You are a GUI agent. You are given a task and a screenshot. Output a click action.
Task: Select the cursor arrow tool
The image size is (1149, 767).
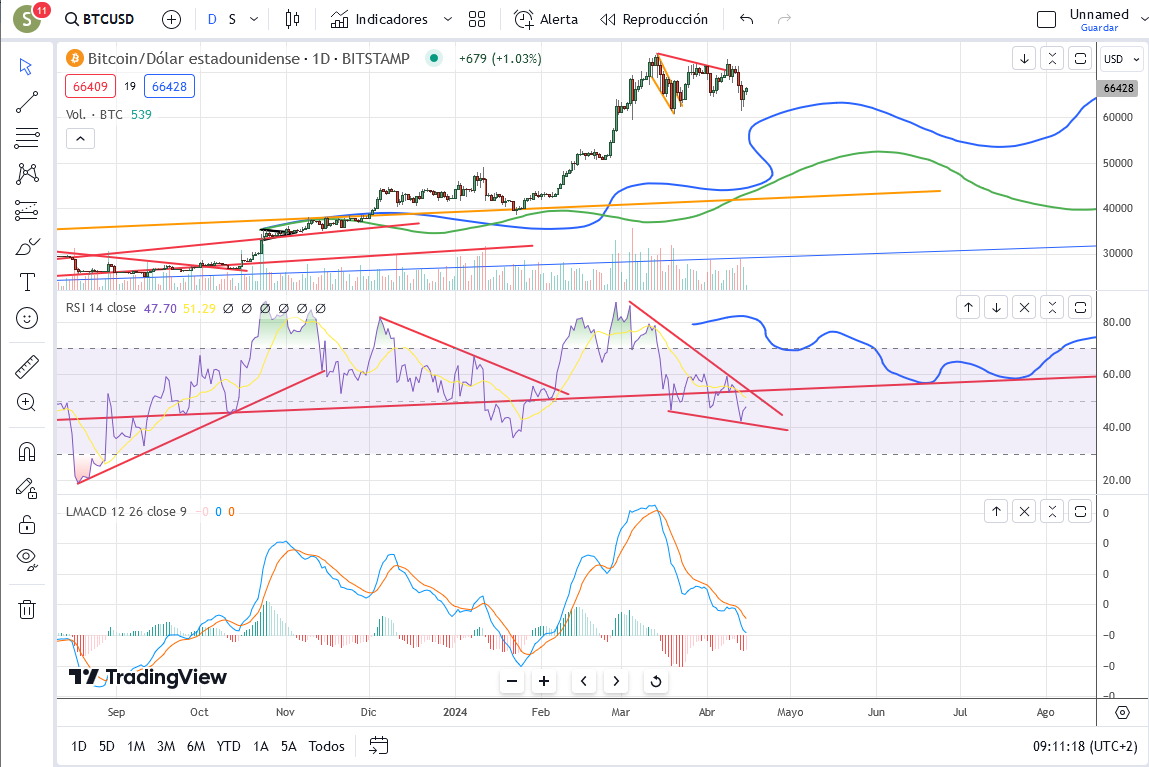pyautogui.click(x=26, y=67)
